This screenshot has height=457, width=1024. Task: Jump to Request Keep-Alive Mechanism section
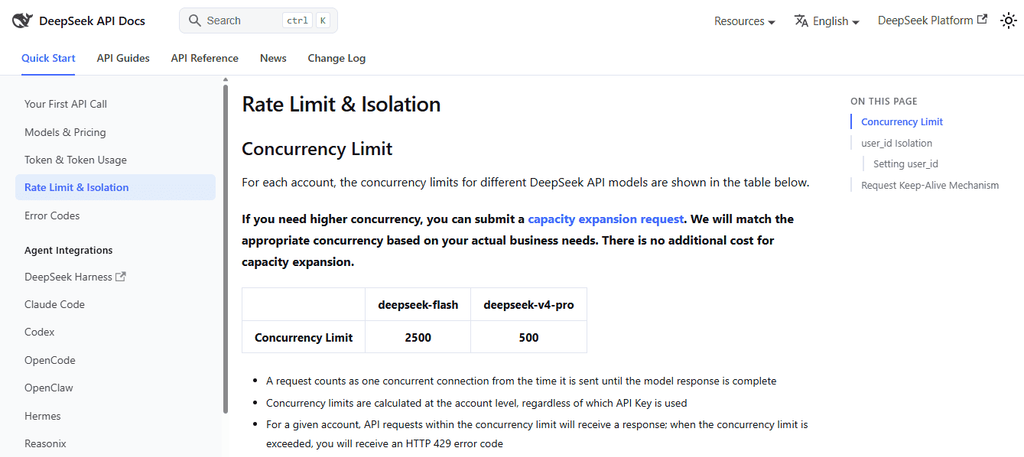click(930, 185)
